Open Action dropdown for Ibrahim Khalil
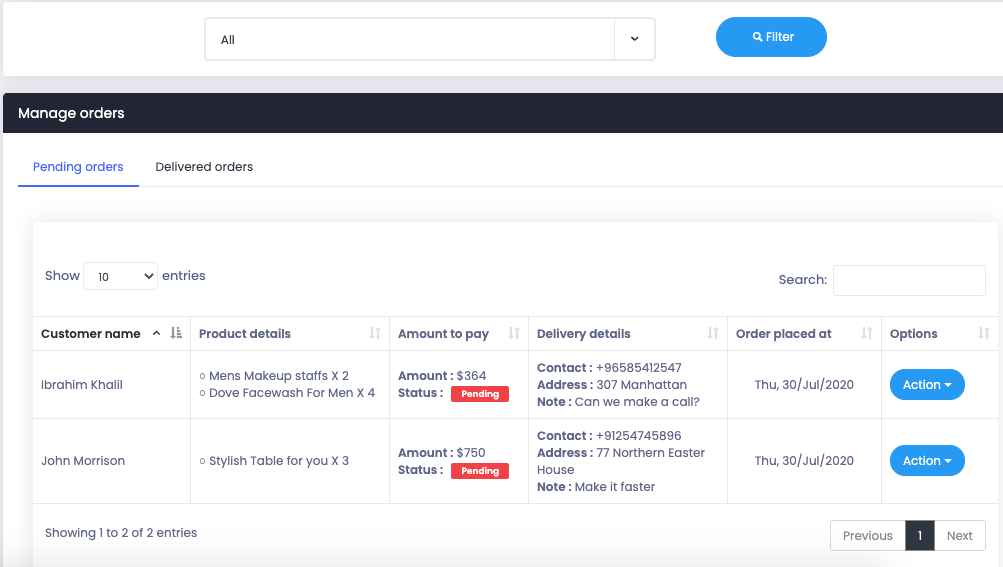 click(x=927, y=385)
